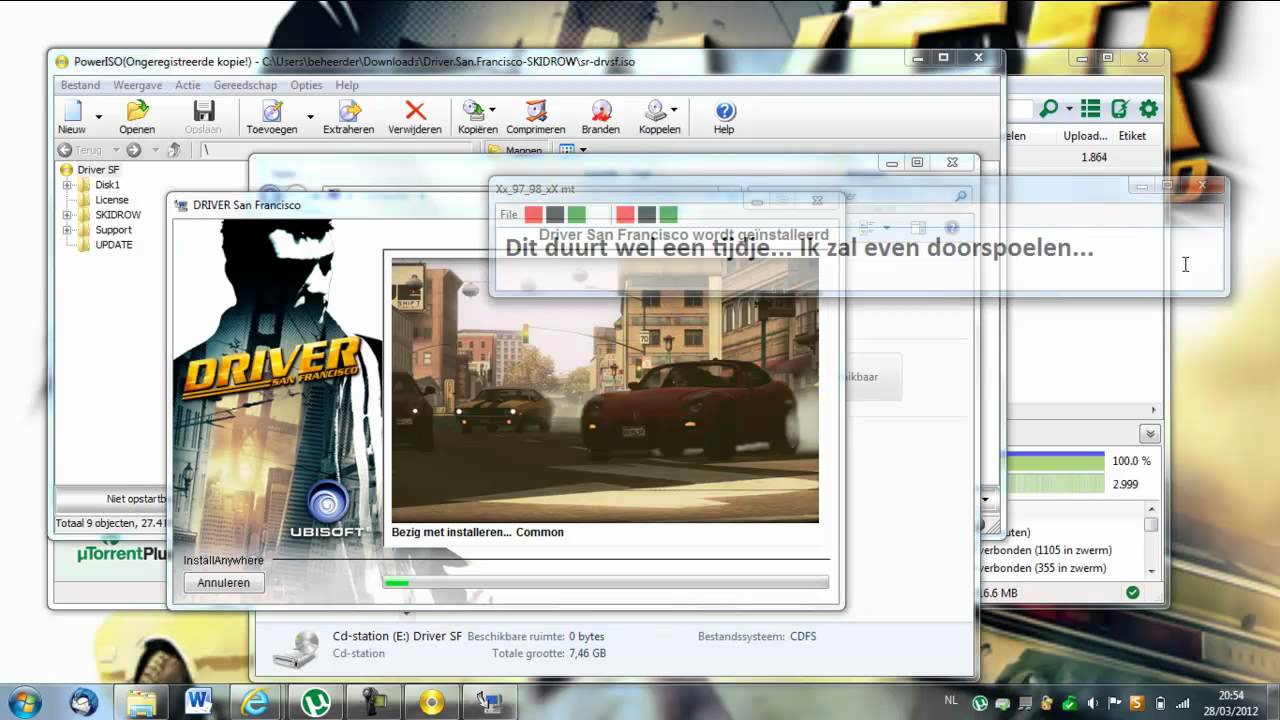
Task: Click the Branden burn disc icon
Action: (601, 110)
